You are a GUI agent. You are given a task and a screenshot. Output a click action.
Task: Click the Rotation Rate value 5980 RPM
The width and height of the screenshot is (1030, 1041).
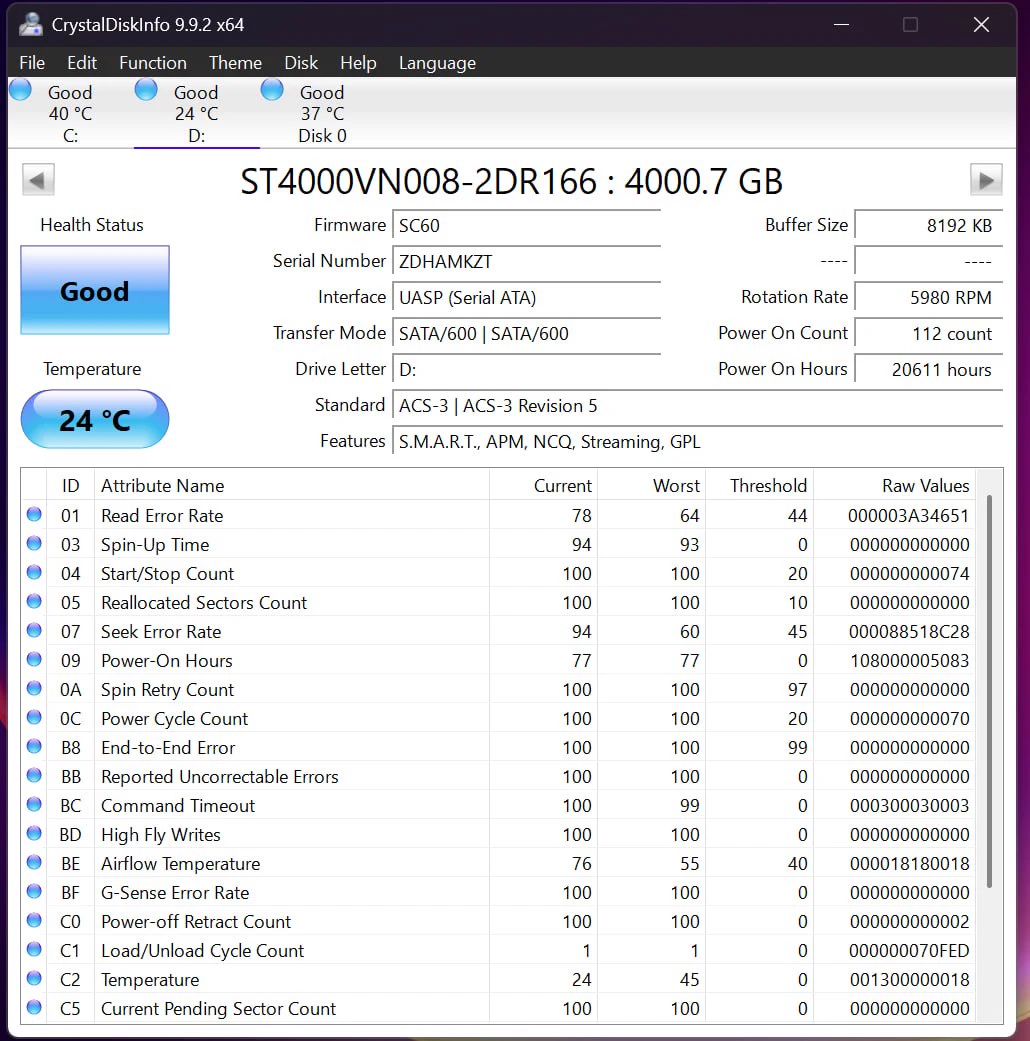click(x=928, y=297)
